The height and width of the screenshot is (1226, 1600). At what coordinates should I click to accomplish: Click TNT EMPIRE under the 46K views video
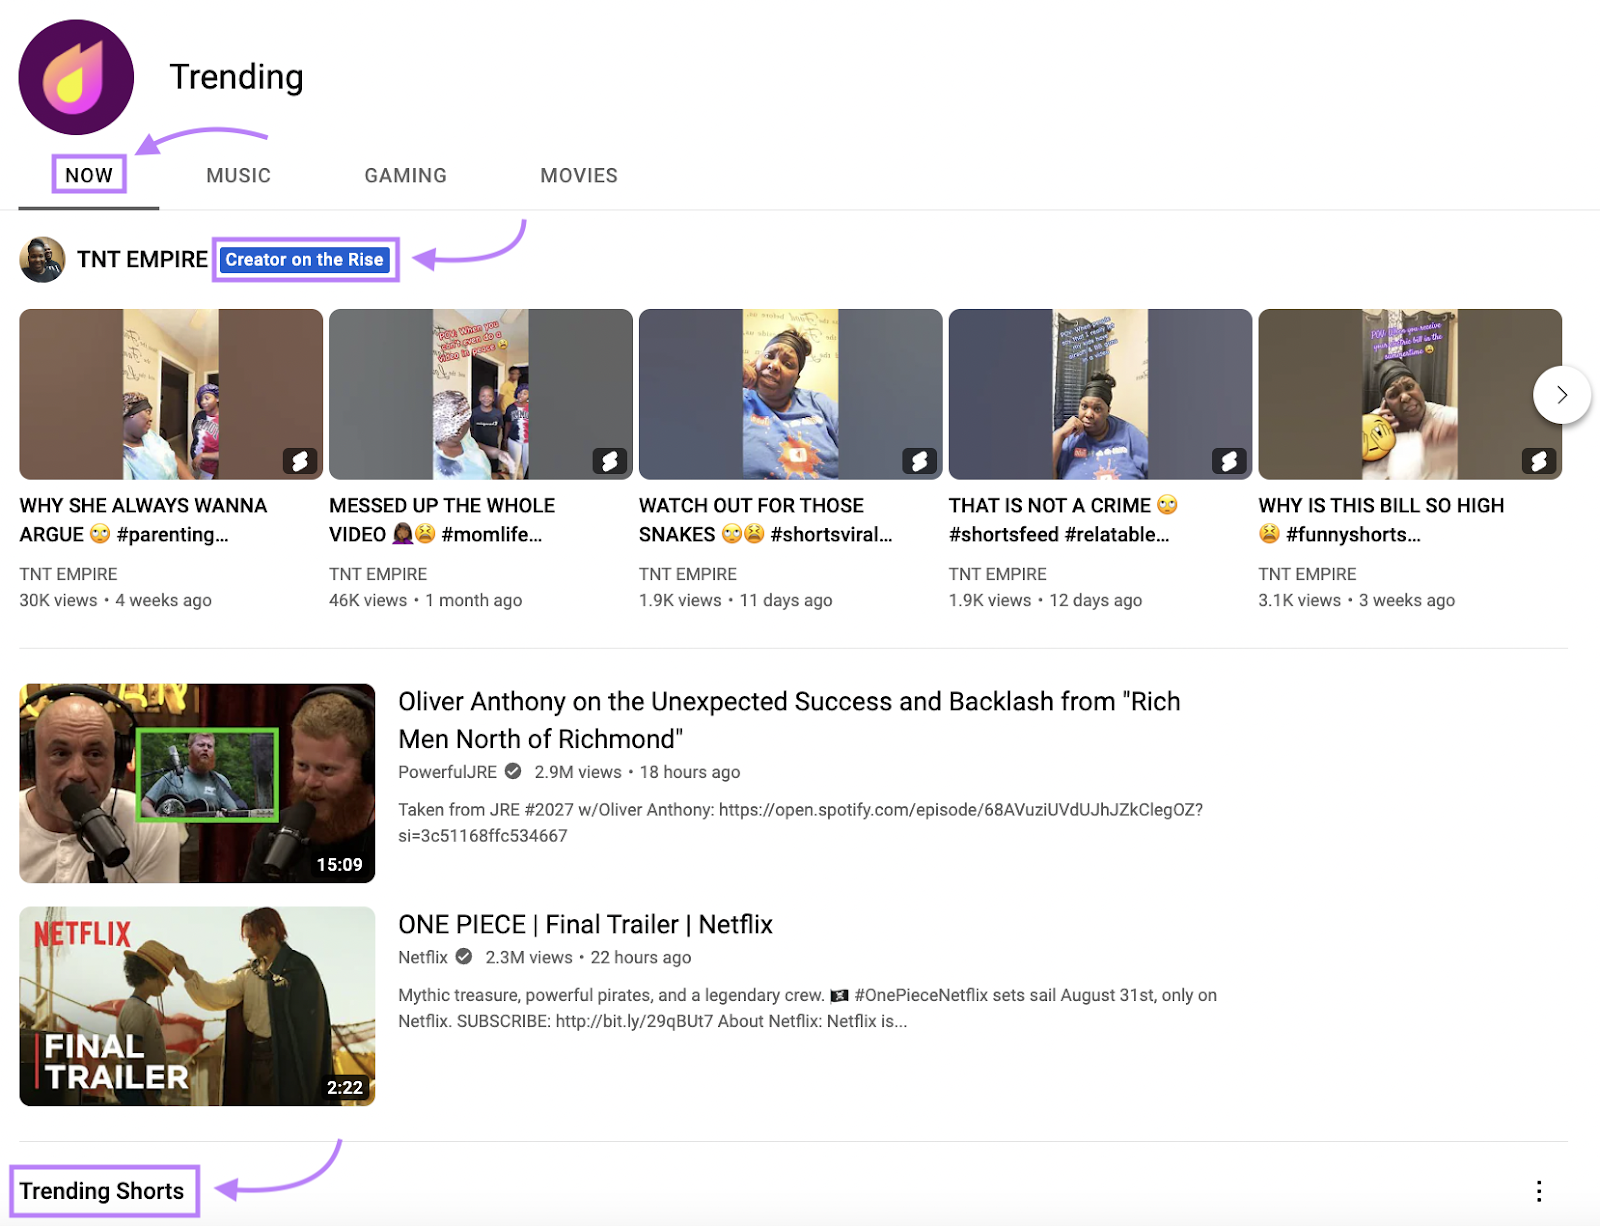[378, 574]
